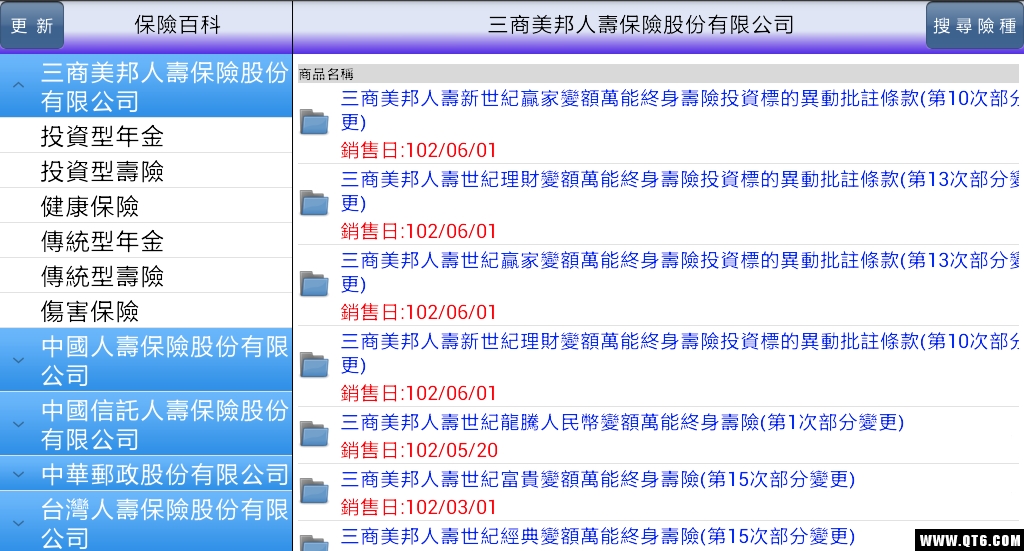Open 三商美邦人壽世紀贏家變額萬能終身壽險 product link
The image size is (1024, 551).
(679, 272)
